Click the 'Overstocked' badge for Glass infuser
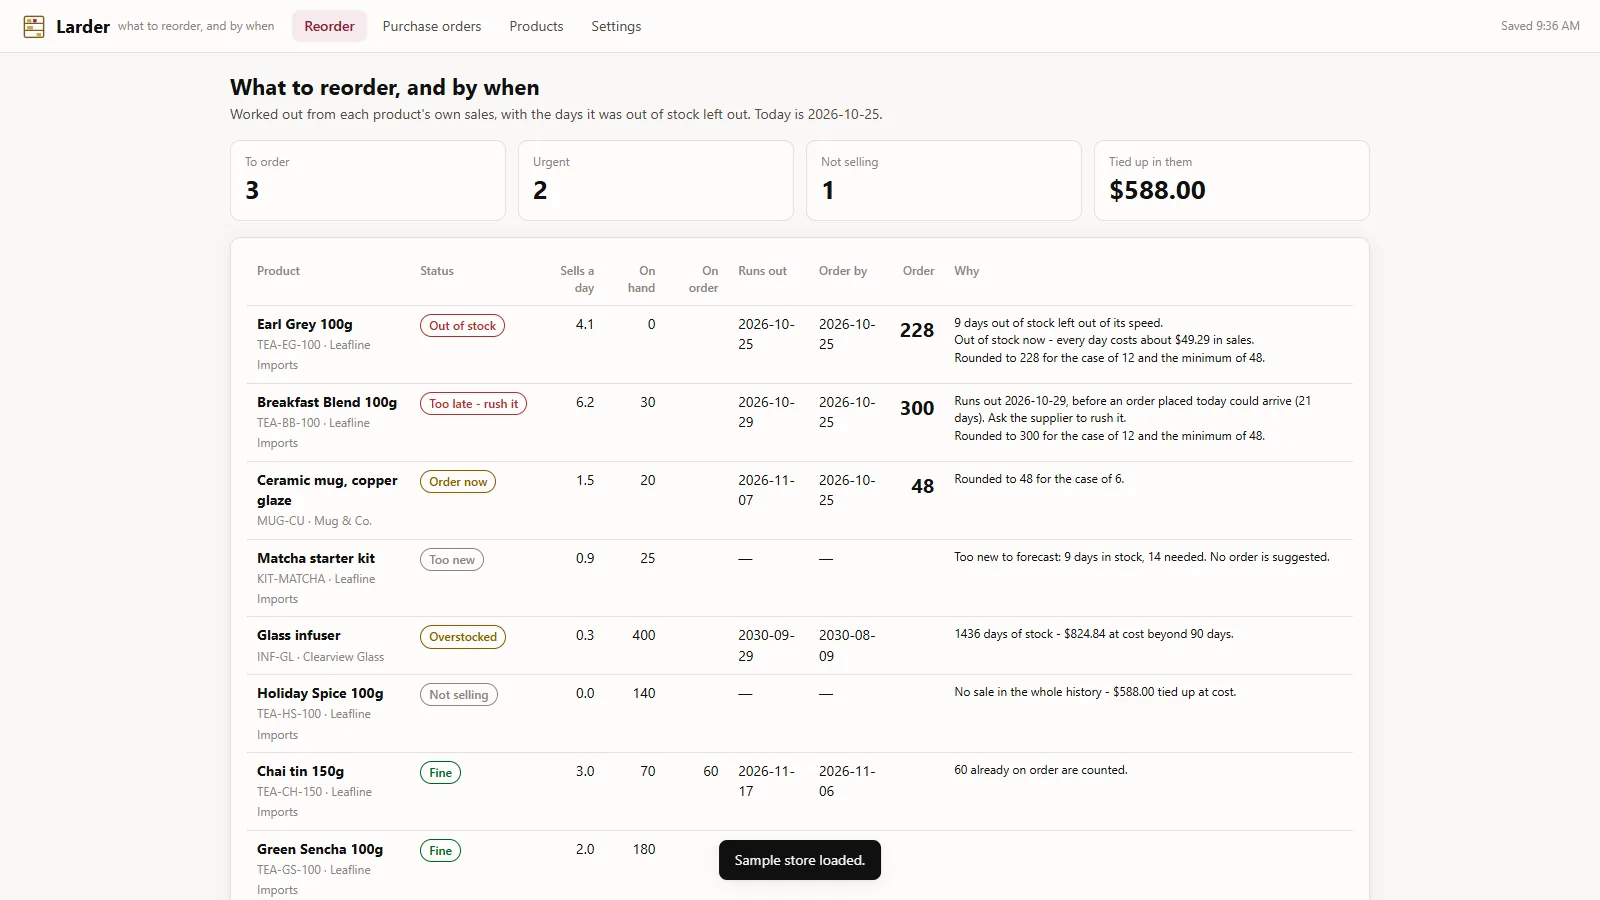Viewport: 1600px width, 900px height. click(463, 637)
